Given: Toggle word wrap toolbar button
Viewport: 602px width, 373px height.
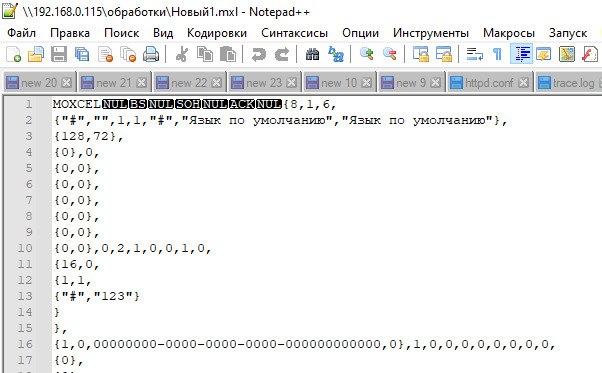Looking at the screenshot, I should click(x=475, y=54).
